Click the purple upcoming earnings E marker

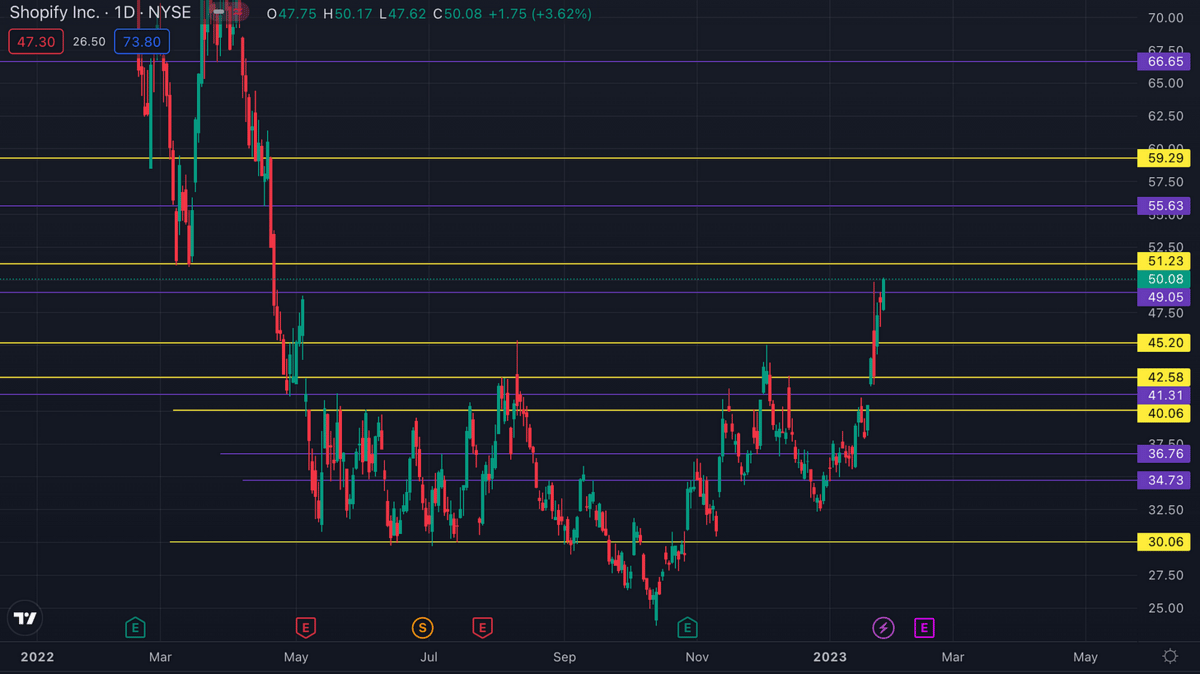point(925,628)
